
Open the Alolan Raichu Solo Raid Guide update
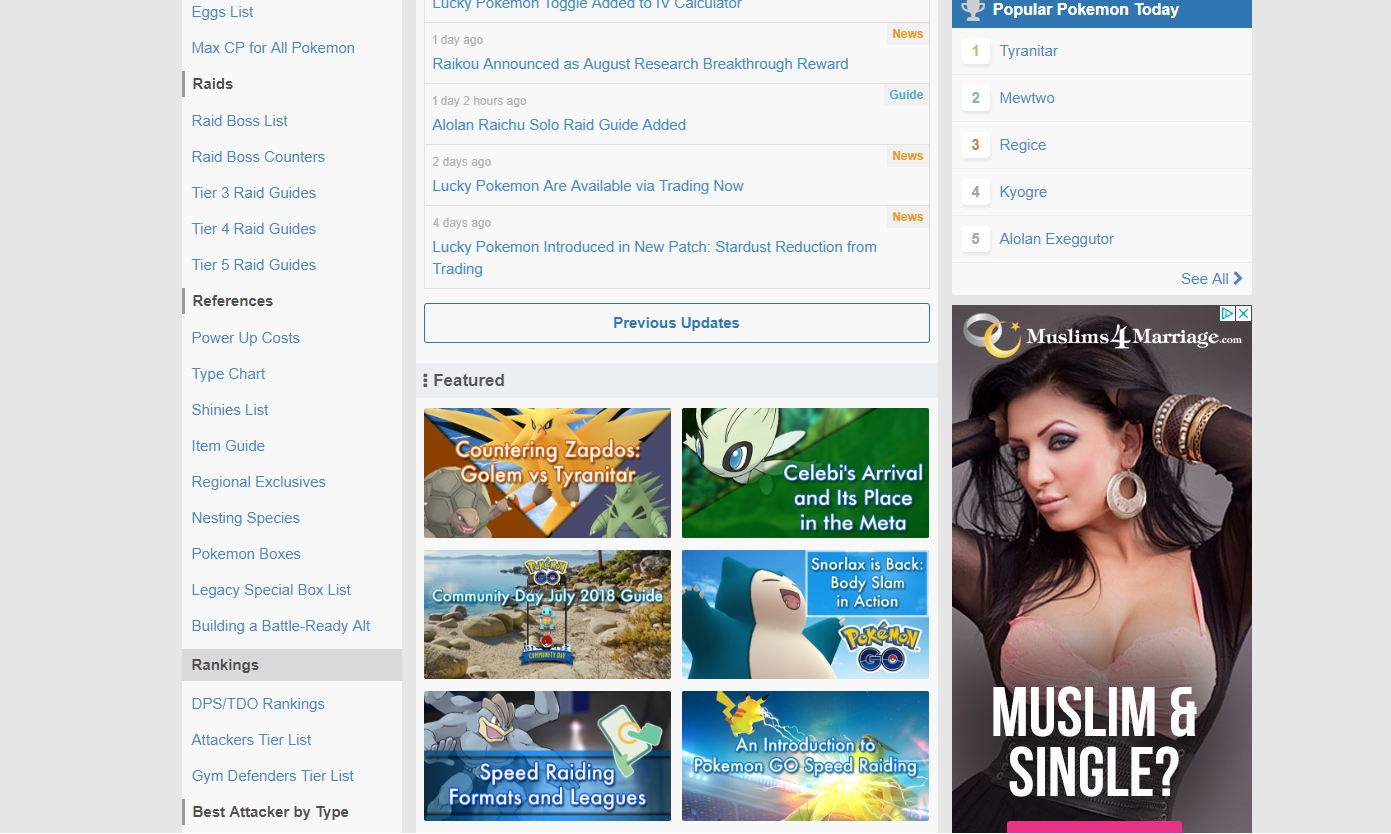tap(559, 125)
